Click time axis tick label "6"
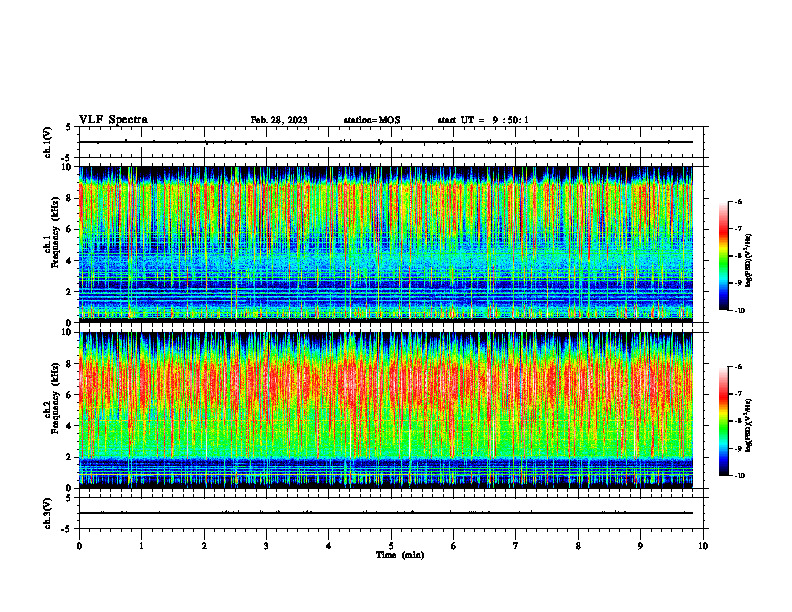 pyautogui.click(x=454, y=546)
